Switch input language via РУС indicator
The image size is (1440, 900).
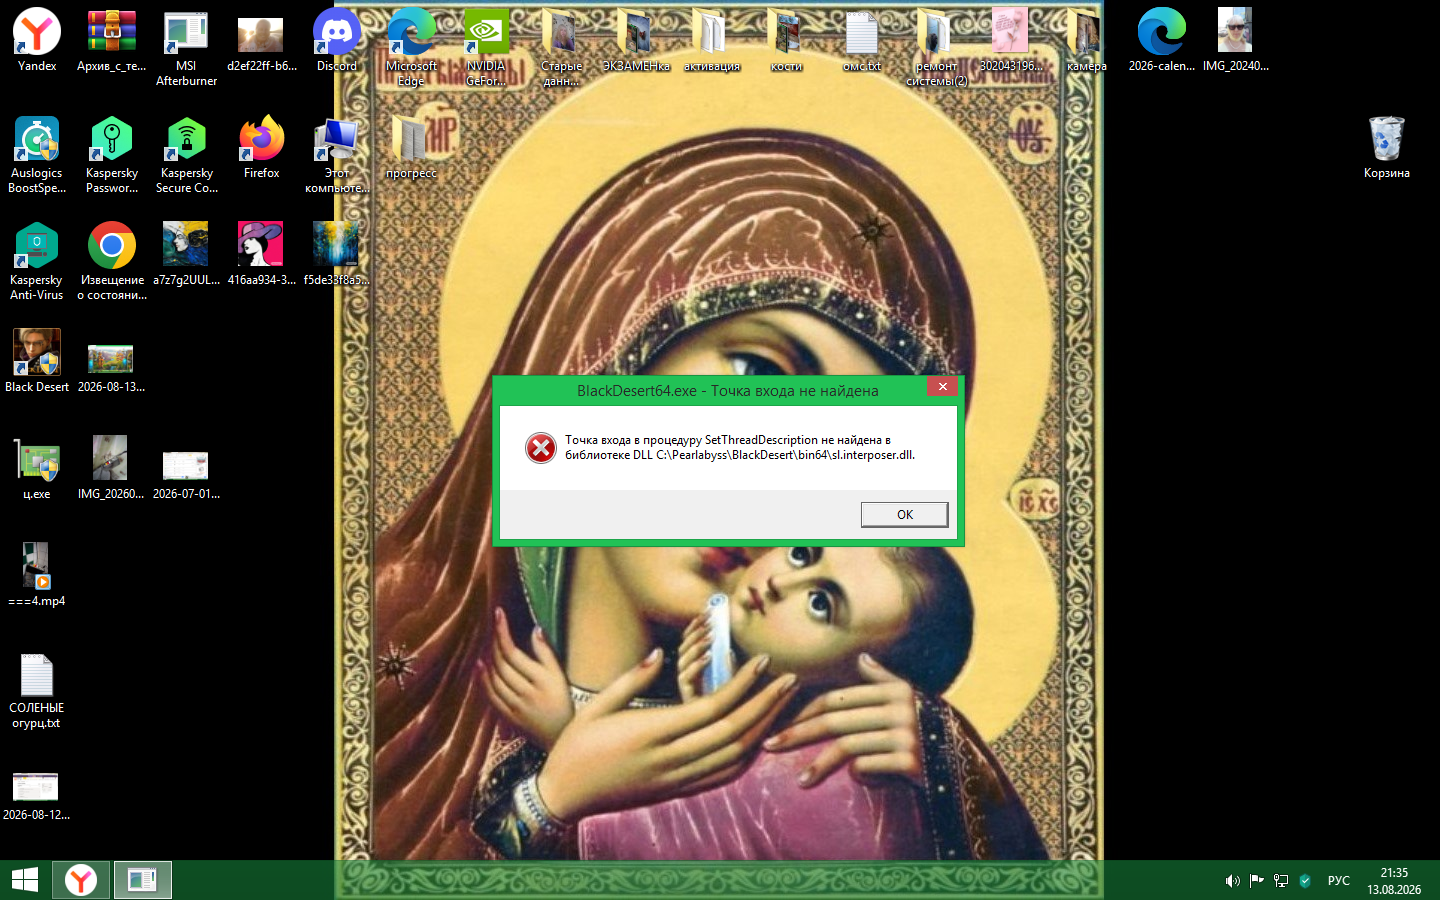pyautogui.click(x=1339, y=881)
